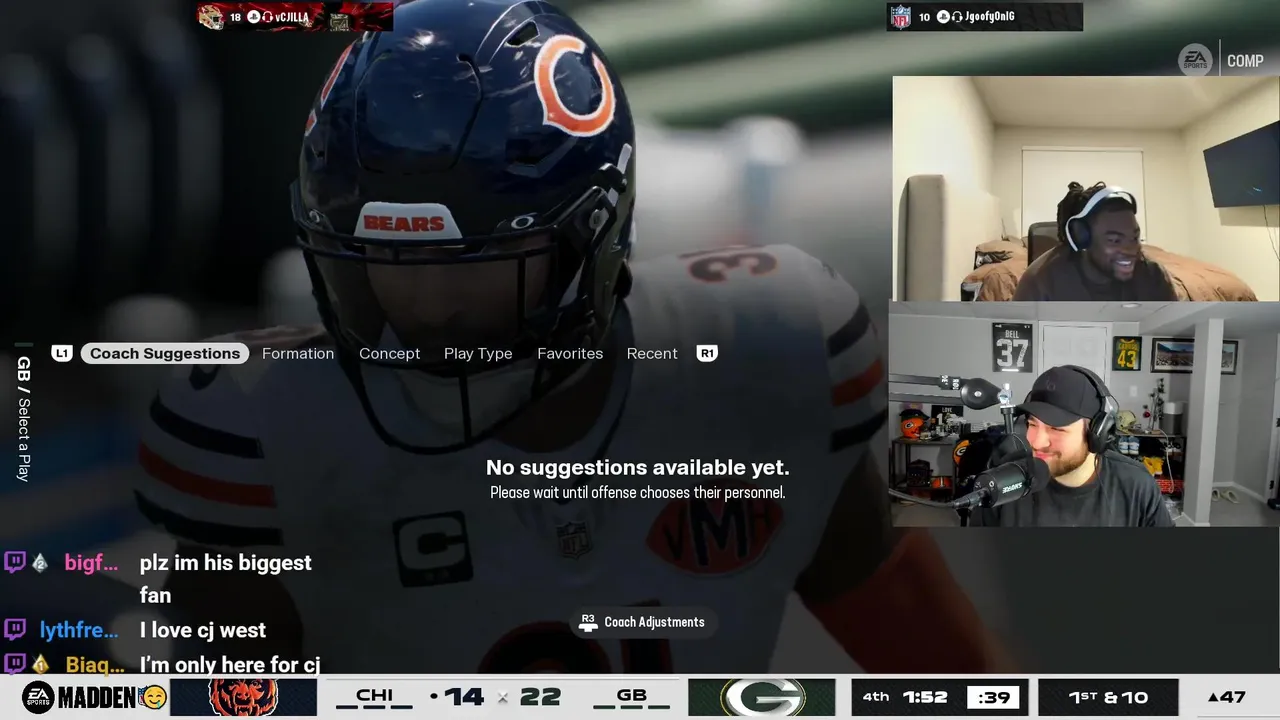Image resolution: width=1280 pixels, height=720 pixels.
Task: Click the PlayStation icon beside vCJILLA
Action: point(254,17)
